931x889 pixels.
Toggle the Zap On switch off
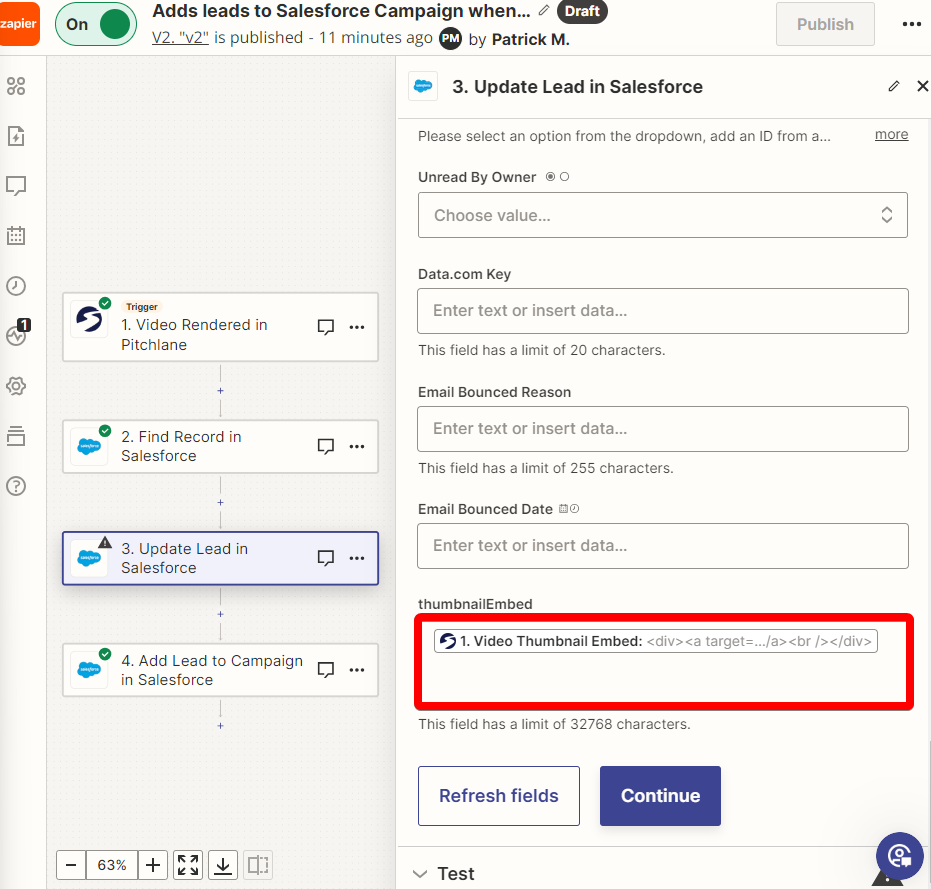[96, 24]
